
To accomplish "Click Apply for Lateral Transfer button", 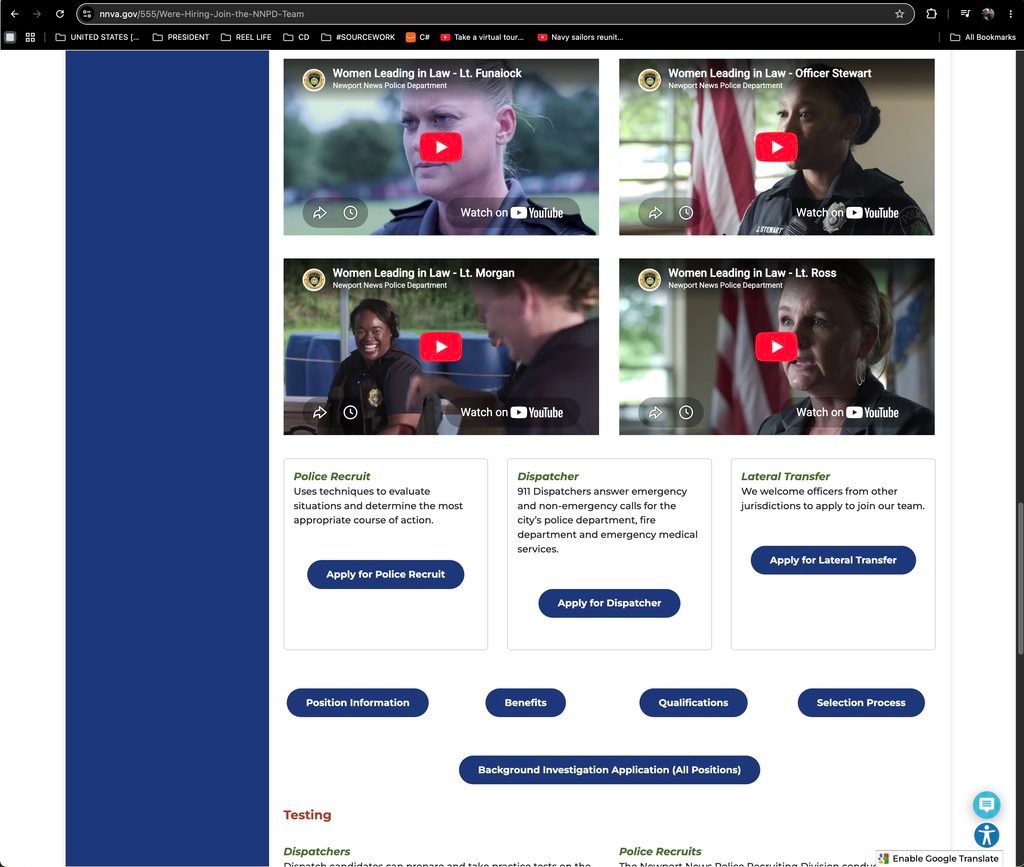I will coord(833,560).
